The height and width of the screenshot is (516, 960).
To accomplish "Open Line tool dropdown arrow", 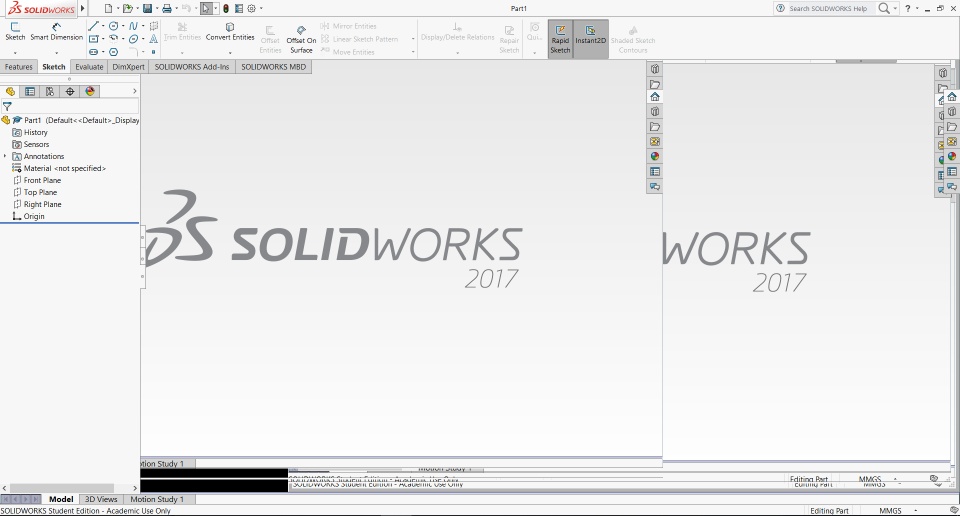I will [x=103, y=26].
